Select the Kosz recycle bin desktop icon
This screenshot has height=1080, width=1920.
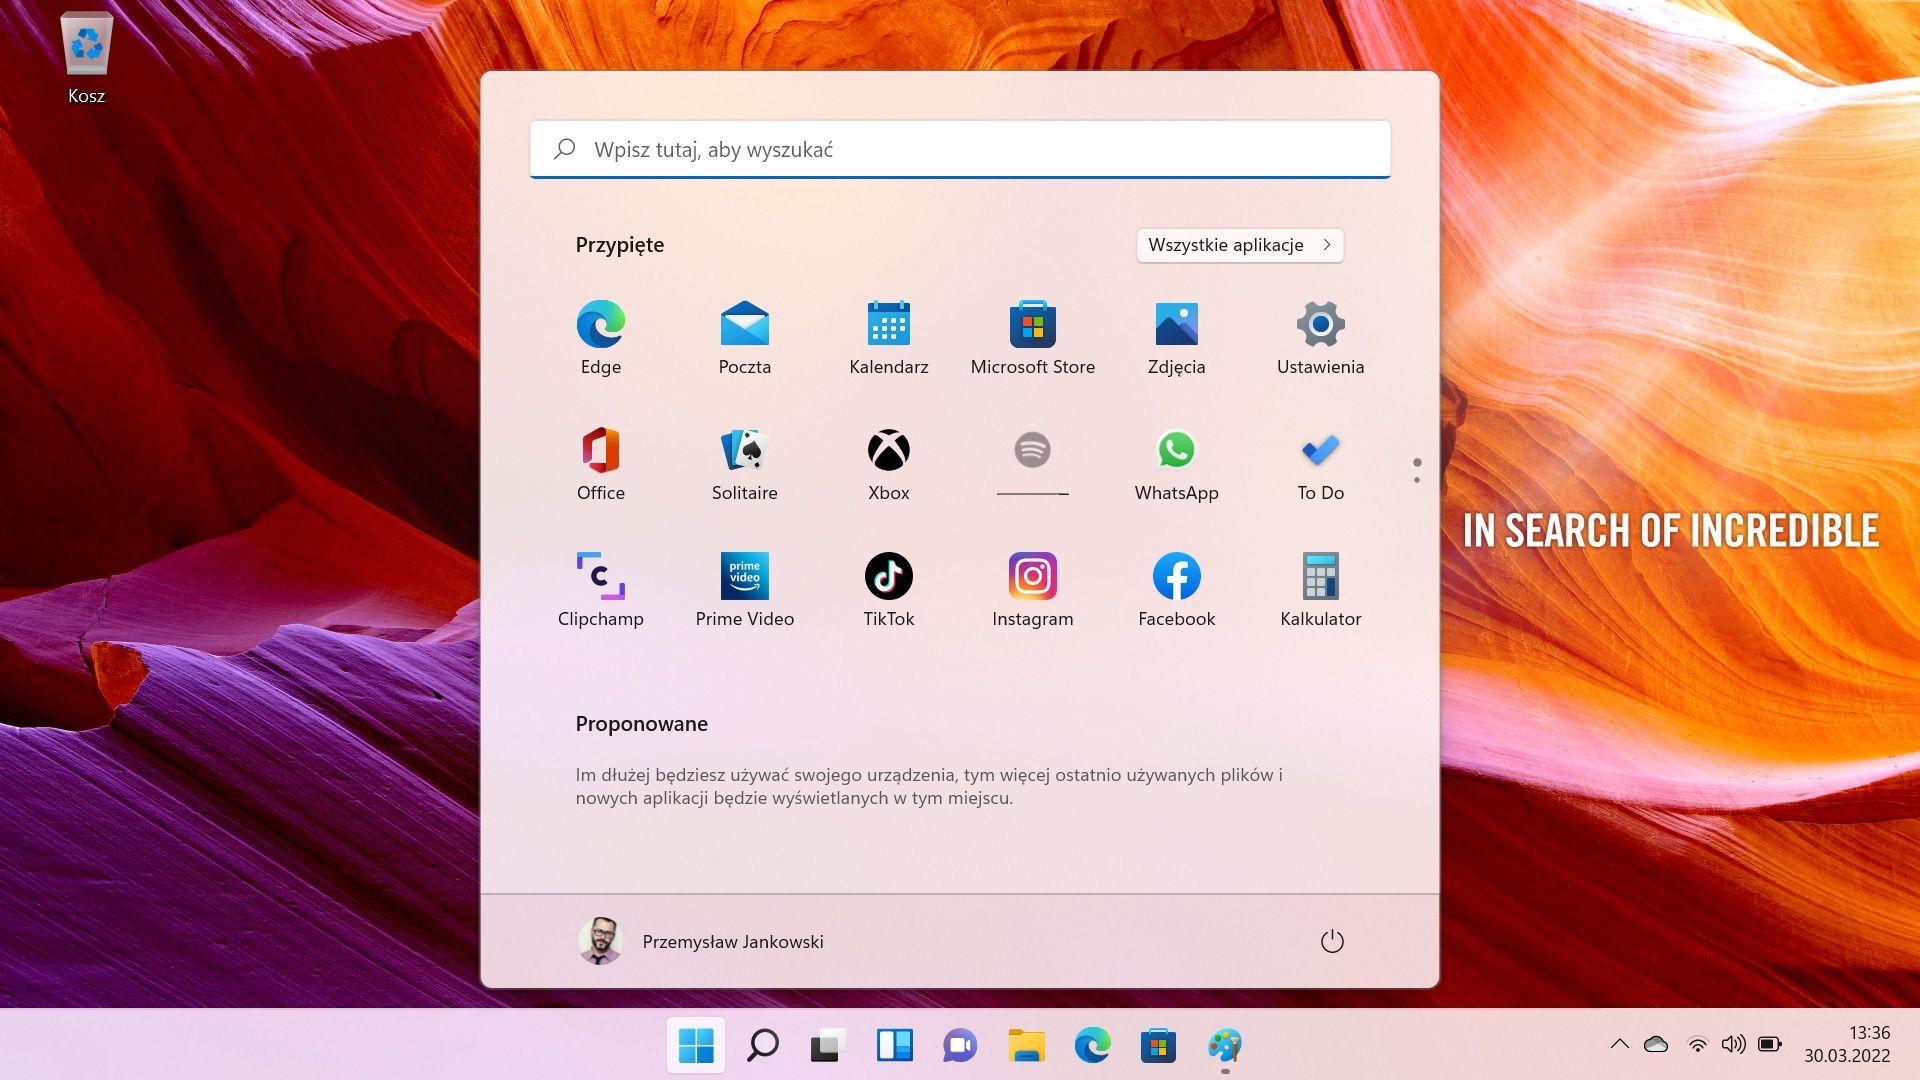(x=87, y=58)
